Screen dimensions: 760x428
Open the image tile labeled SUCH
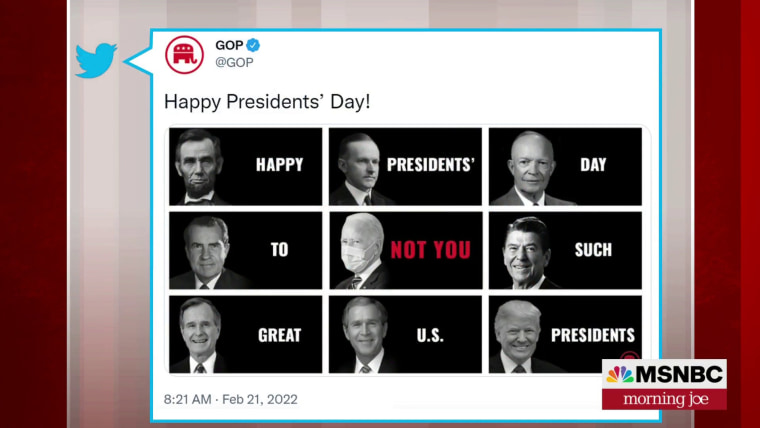(x=565, y=250)
